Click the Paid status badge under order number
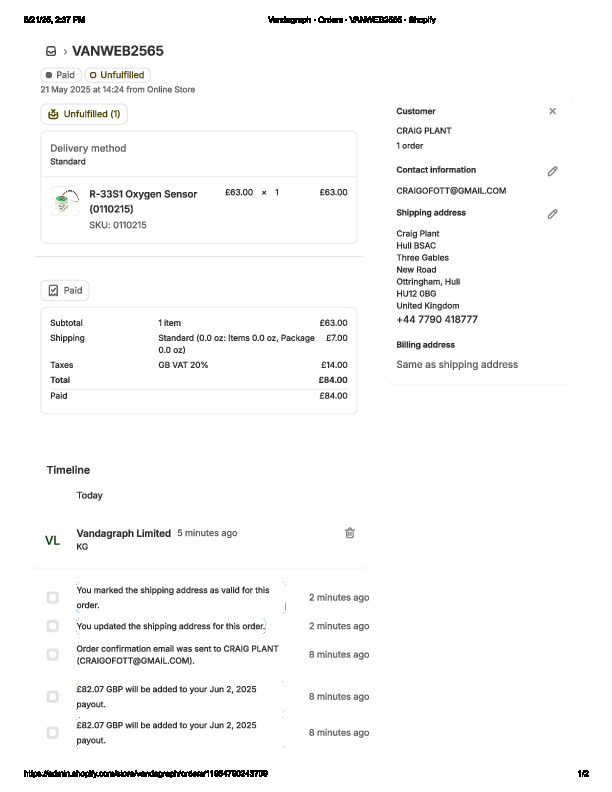 pyautogui.click(x=60, y=75)
